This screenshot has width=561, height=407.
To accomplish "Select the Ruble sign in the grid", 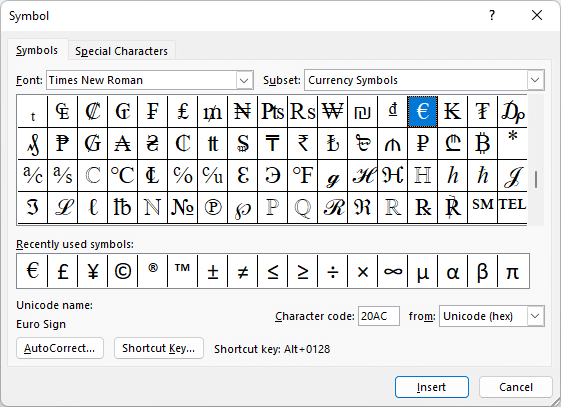I will (422, 143).
